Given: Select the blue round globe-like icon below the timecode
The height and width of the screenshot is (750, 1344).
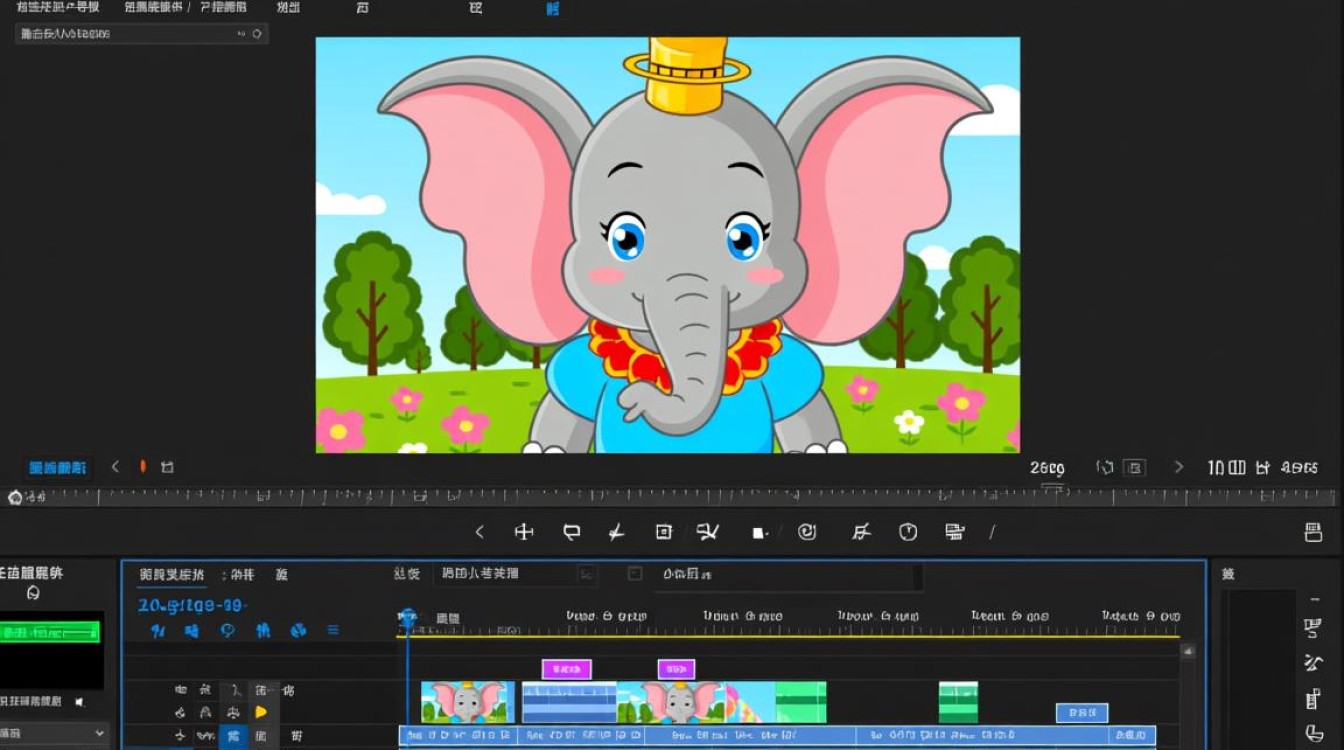Looking at the screenshot, I should point(298,630).
